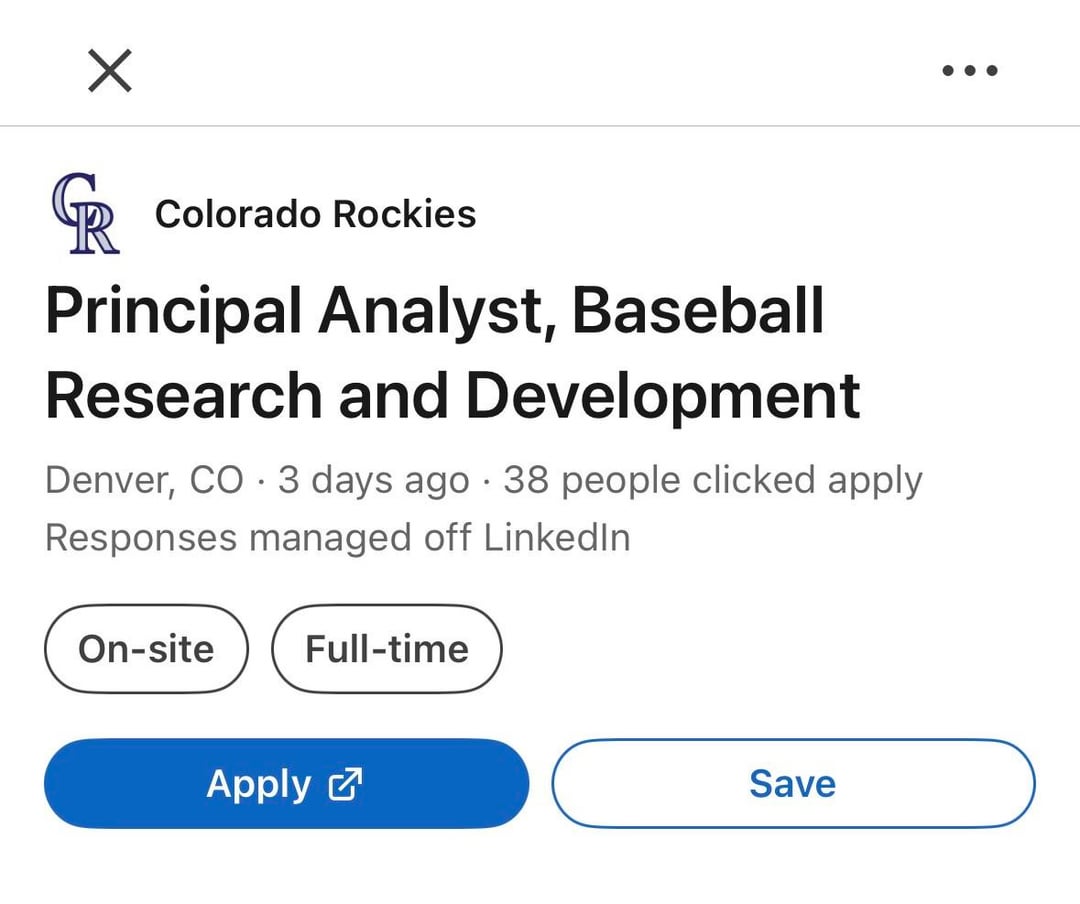
Task: Click the word 'Development' in the heading
Action: 662,395
